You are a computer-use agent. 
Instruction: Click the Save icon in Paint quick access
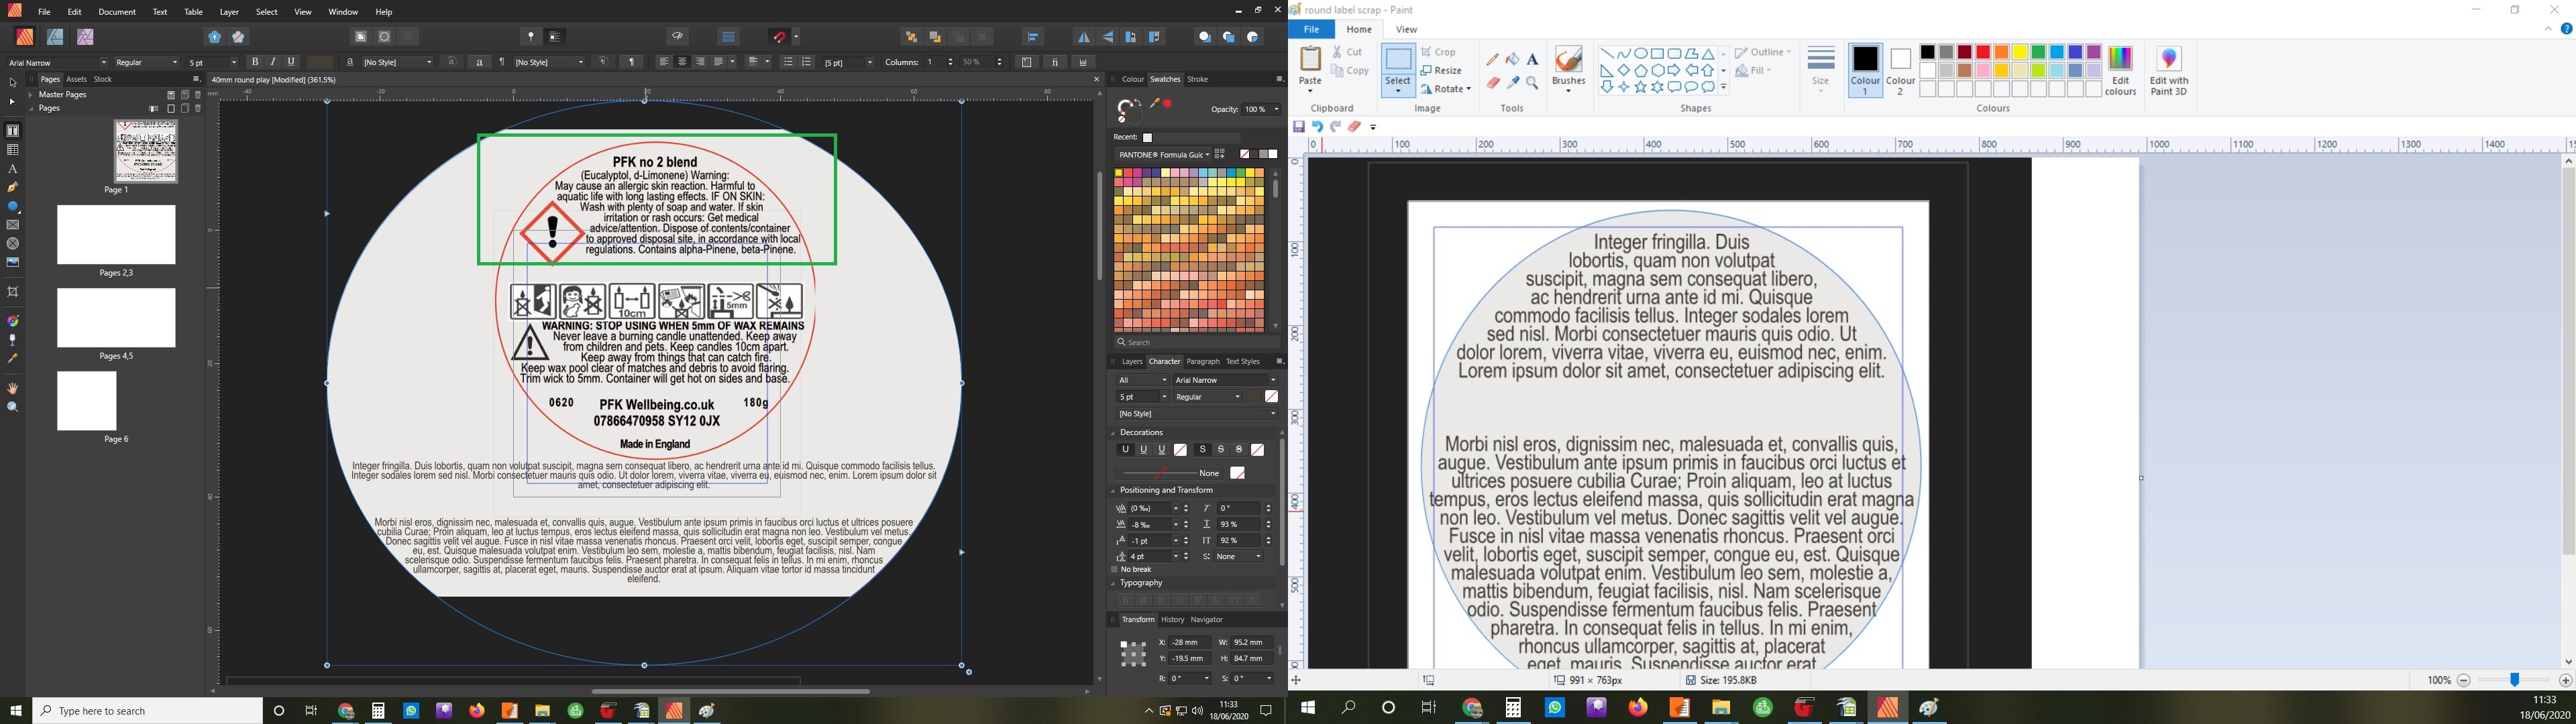tap(1298, 127)
